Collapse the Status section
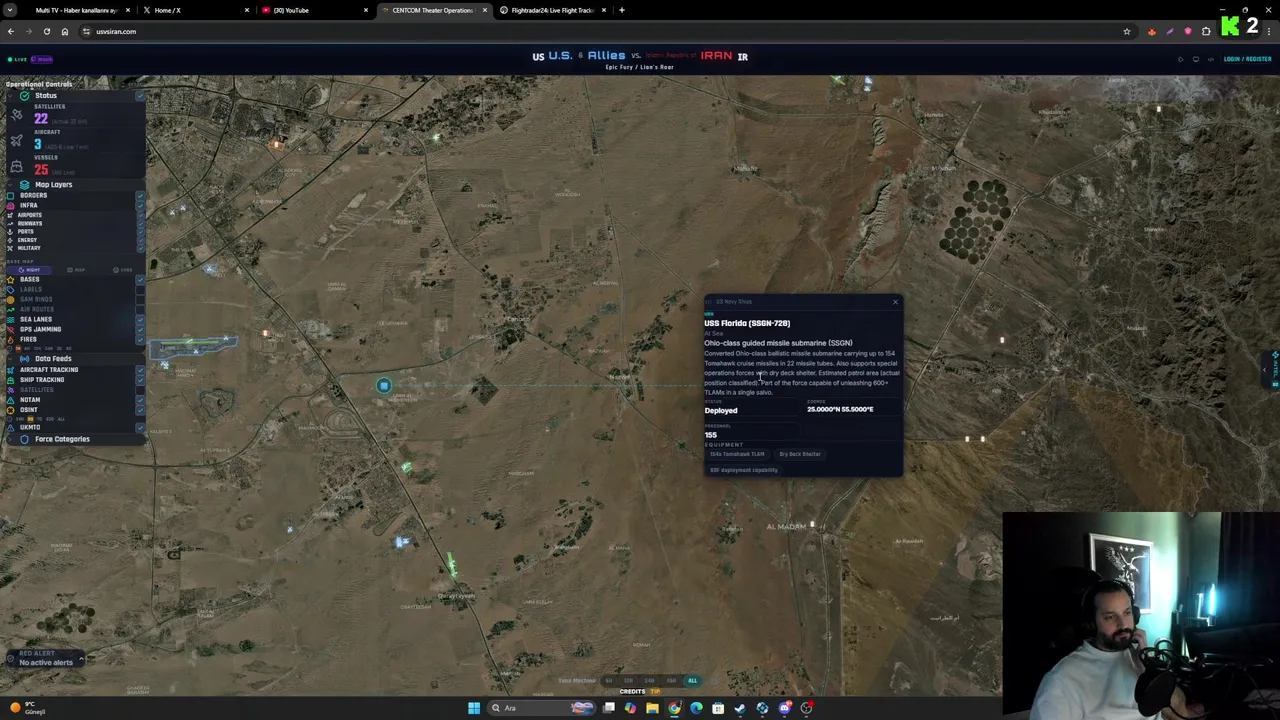This screenshot has width=1280, height=720. pyautogui.click(x=10, y=96)
